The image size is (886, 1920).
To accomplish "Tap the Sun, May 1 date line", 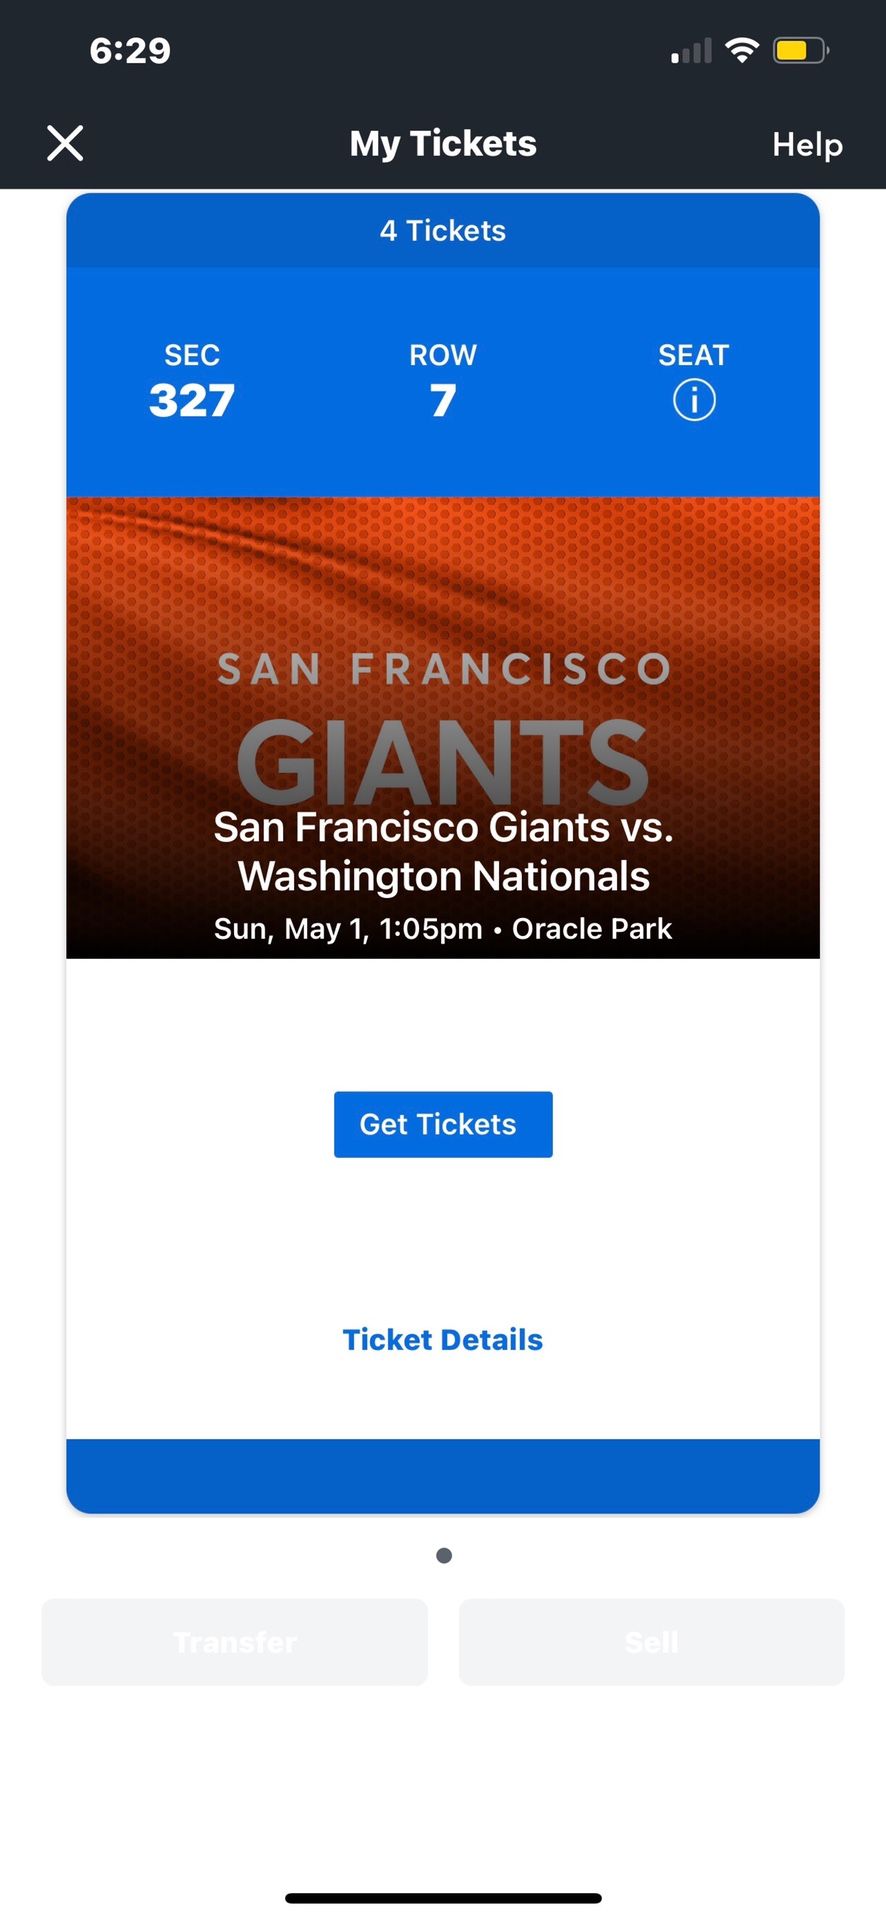I will coord(443,929).
